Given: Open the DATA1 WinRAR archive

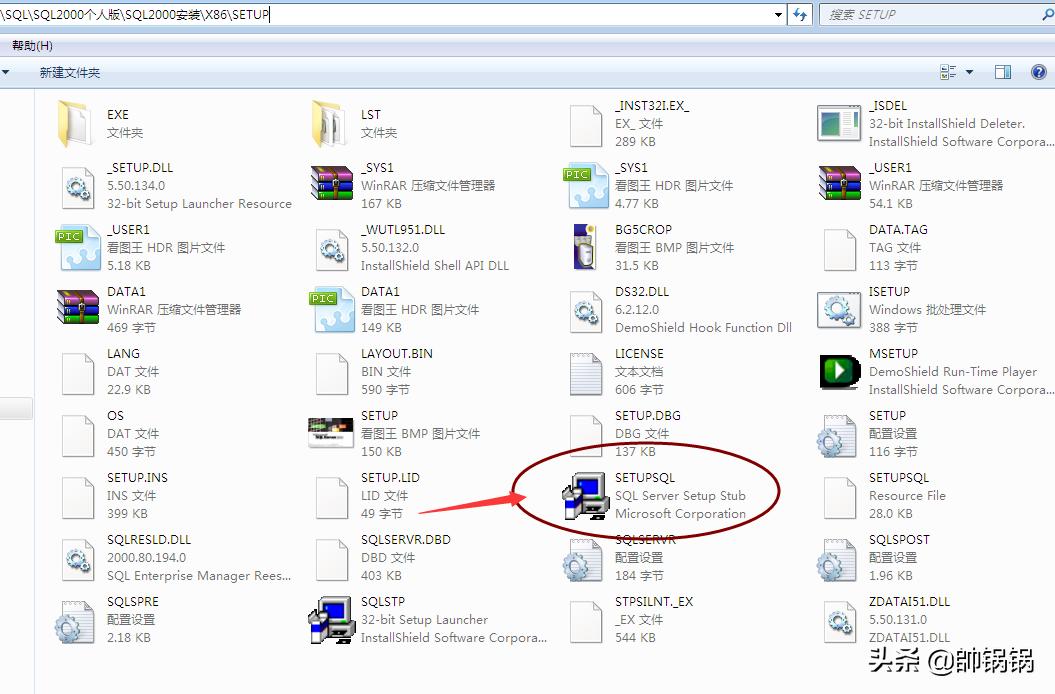Looking at the screenshot, I should tap(77, 309).
